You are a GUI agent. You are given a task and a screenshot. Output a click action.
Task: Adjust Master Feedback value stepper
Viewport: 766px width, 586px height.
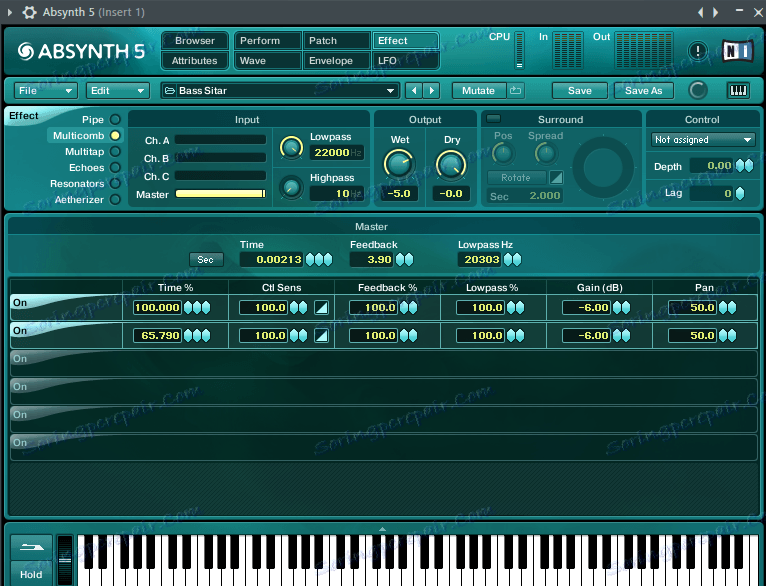[x=404, y=259]
